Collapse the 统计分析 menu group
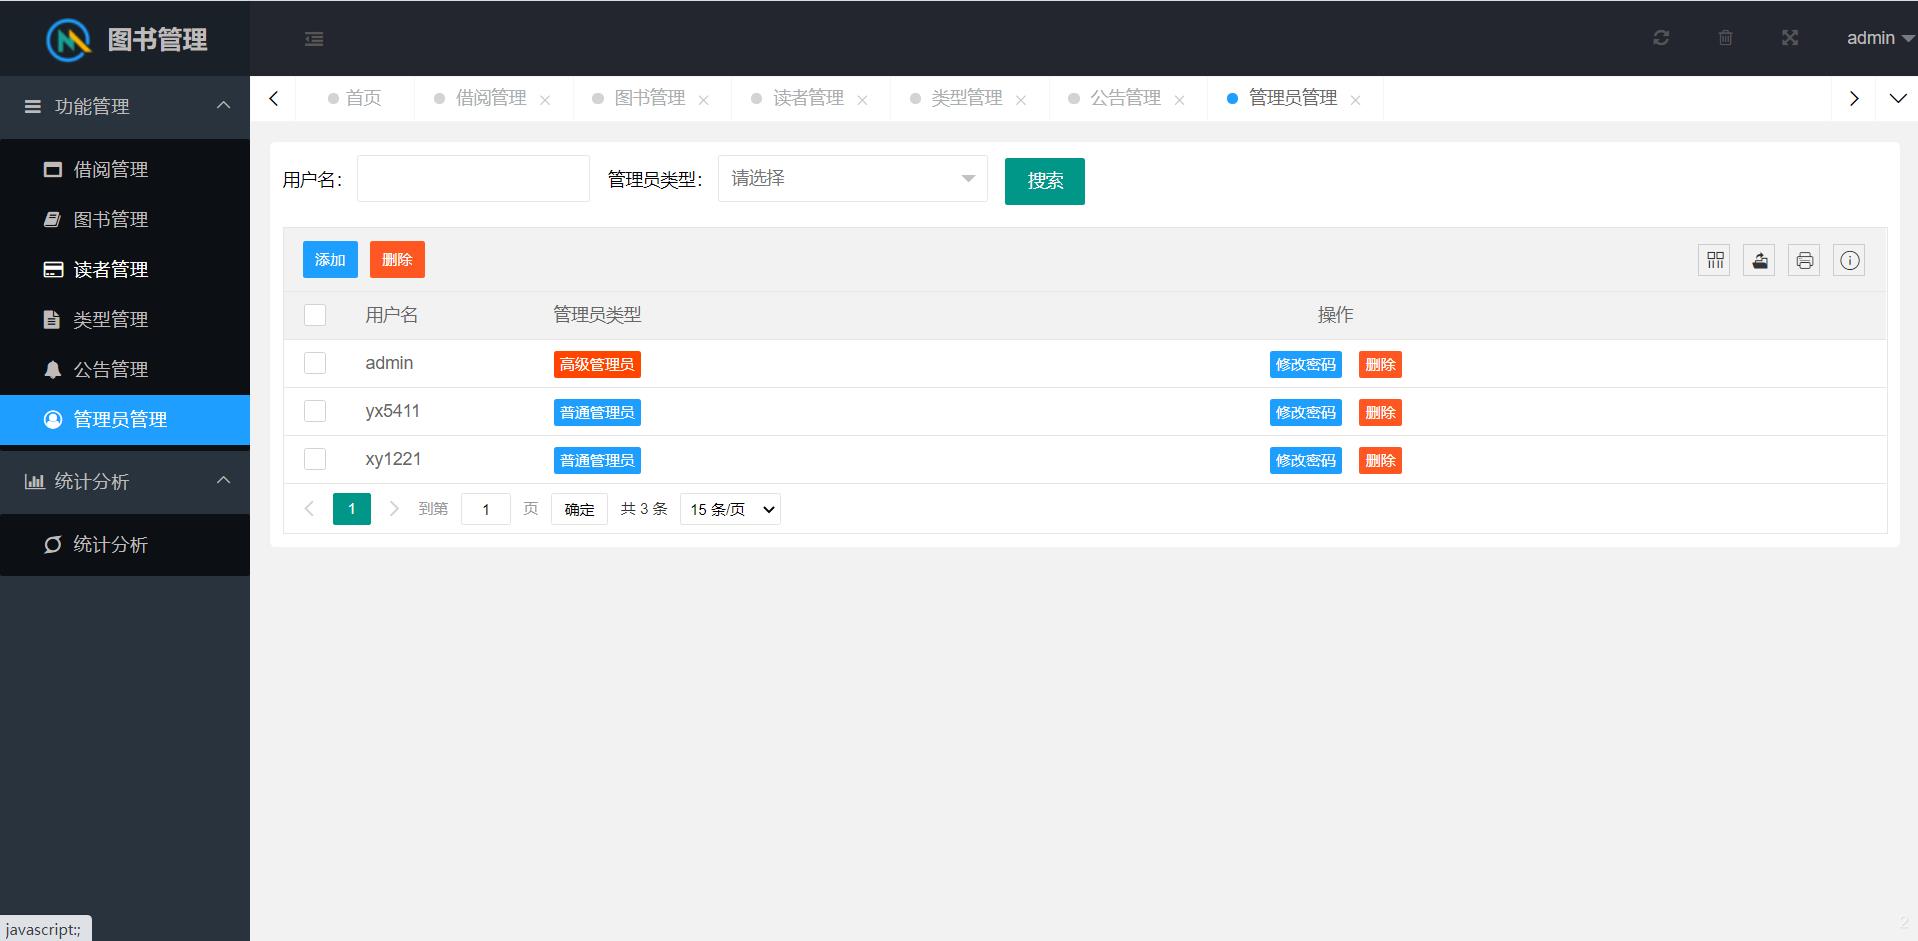 [x=125, y=482]
